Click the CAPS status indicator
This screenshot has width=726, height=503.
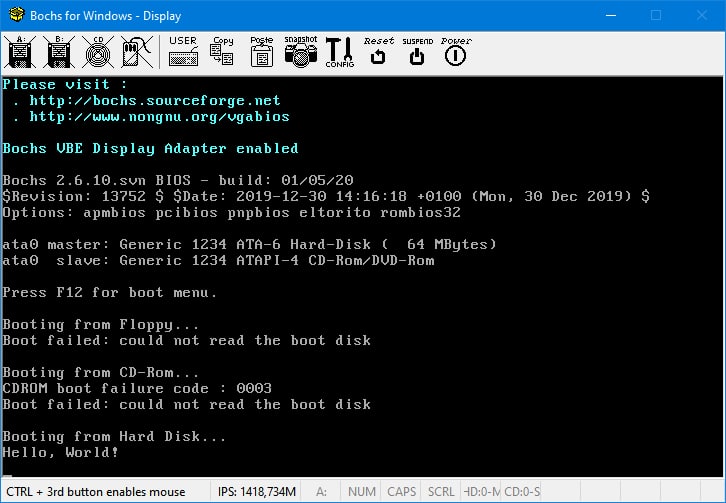[x=401, y=491]
